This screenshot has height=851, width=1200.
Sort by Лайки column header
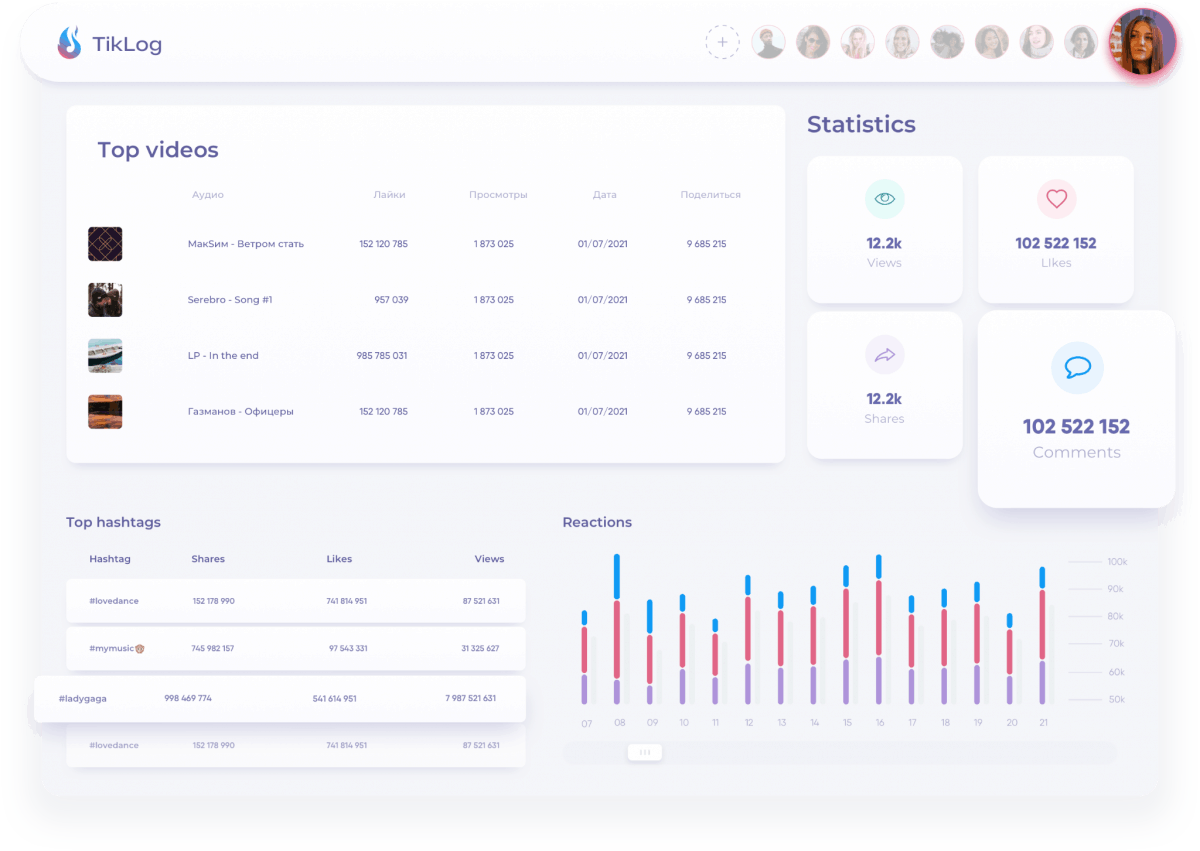[389, 195]
